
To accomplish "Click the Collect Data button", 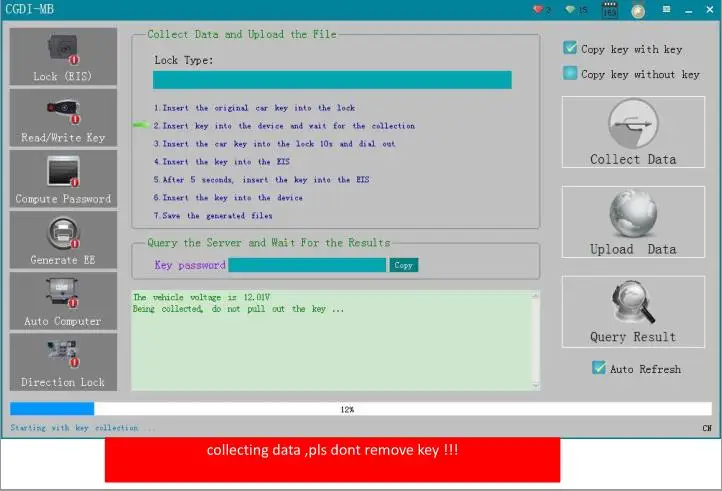I will click(633, 132).
